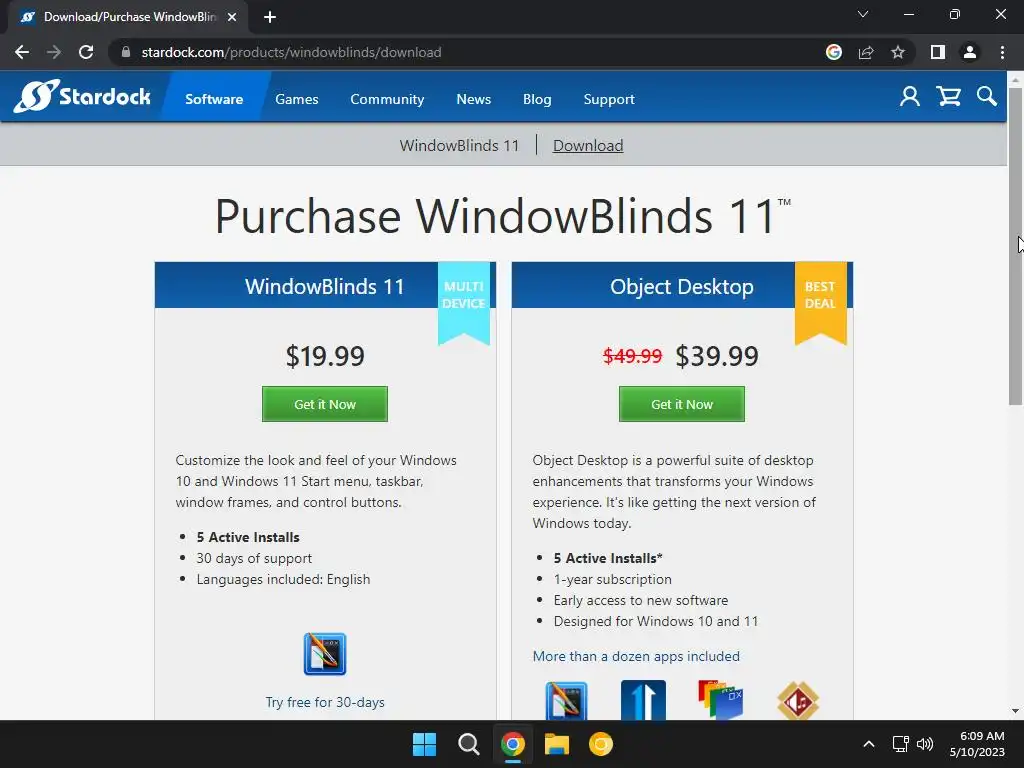
Task: Click the Download sub-navigation link
Action: point(588,145)
